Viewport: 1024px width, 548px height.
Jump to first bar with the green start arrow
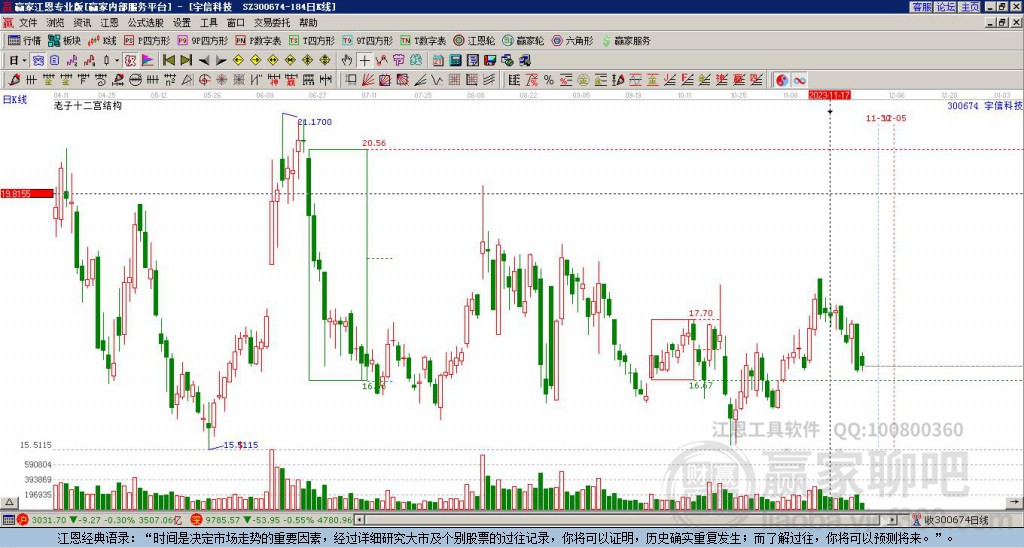[168, 61]
